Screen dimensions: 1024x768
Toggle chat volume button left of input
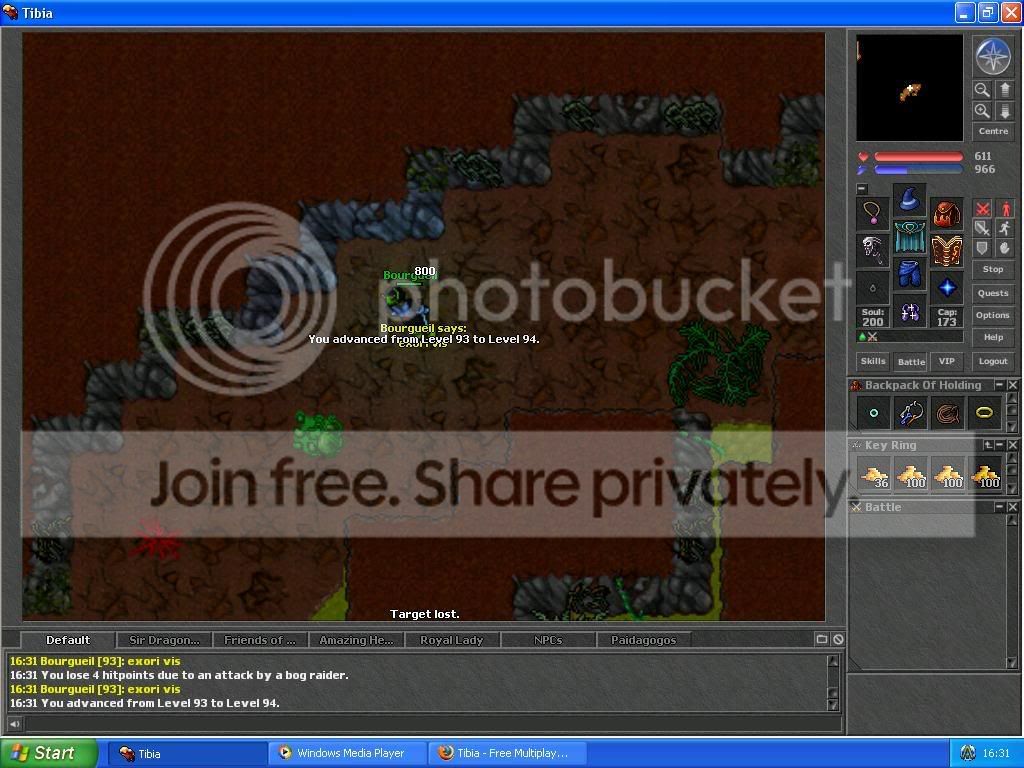click(x=14, y=724)
